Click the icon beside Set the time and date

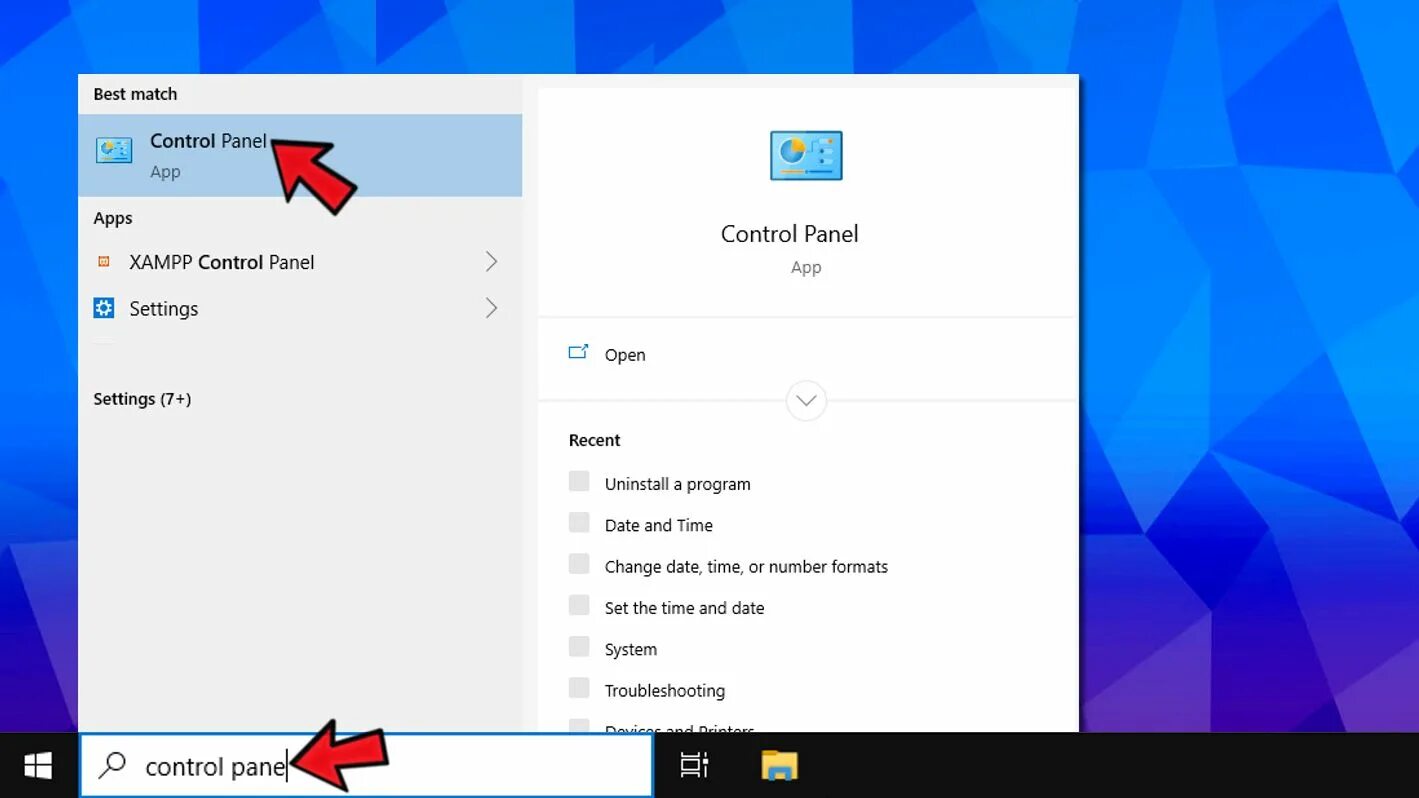point(579,605)
